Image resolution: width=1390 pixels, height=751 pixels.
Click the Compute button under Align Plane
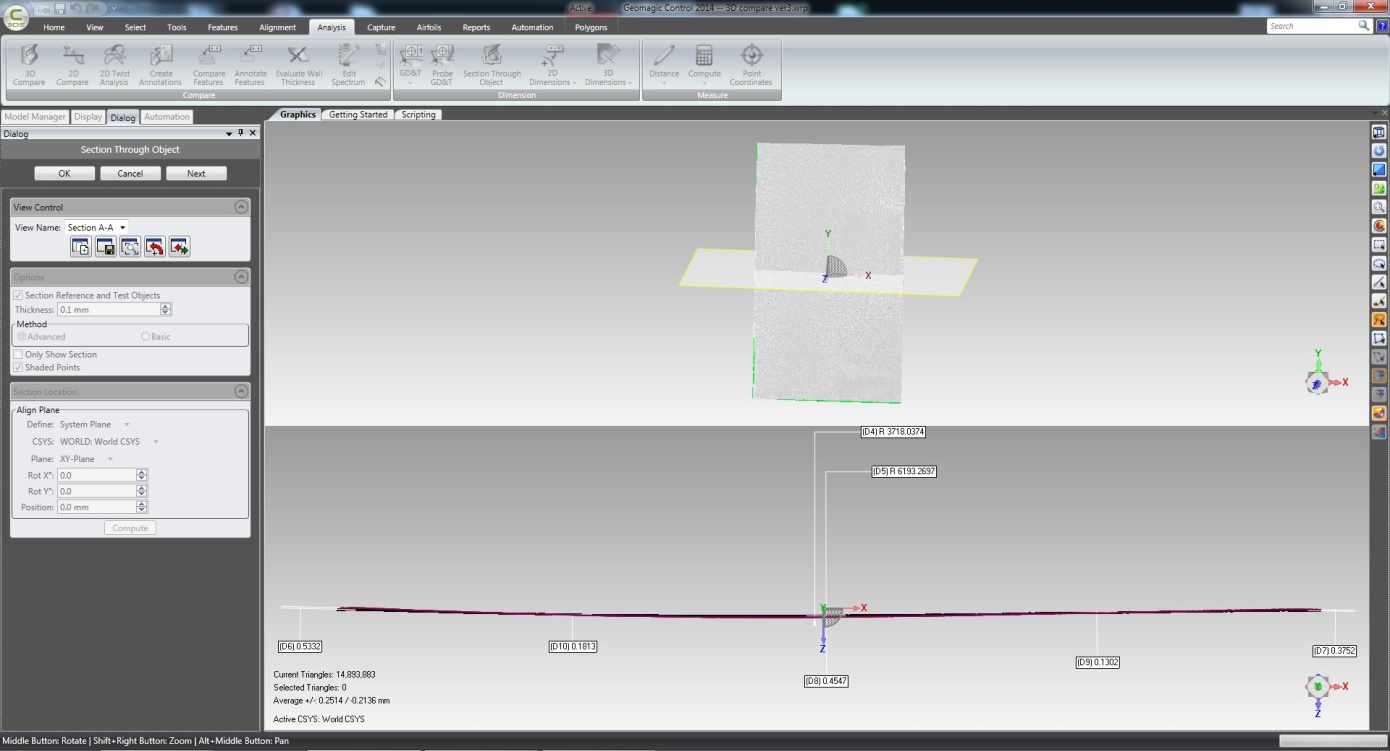(x=130, y=528)
